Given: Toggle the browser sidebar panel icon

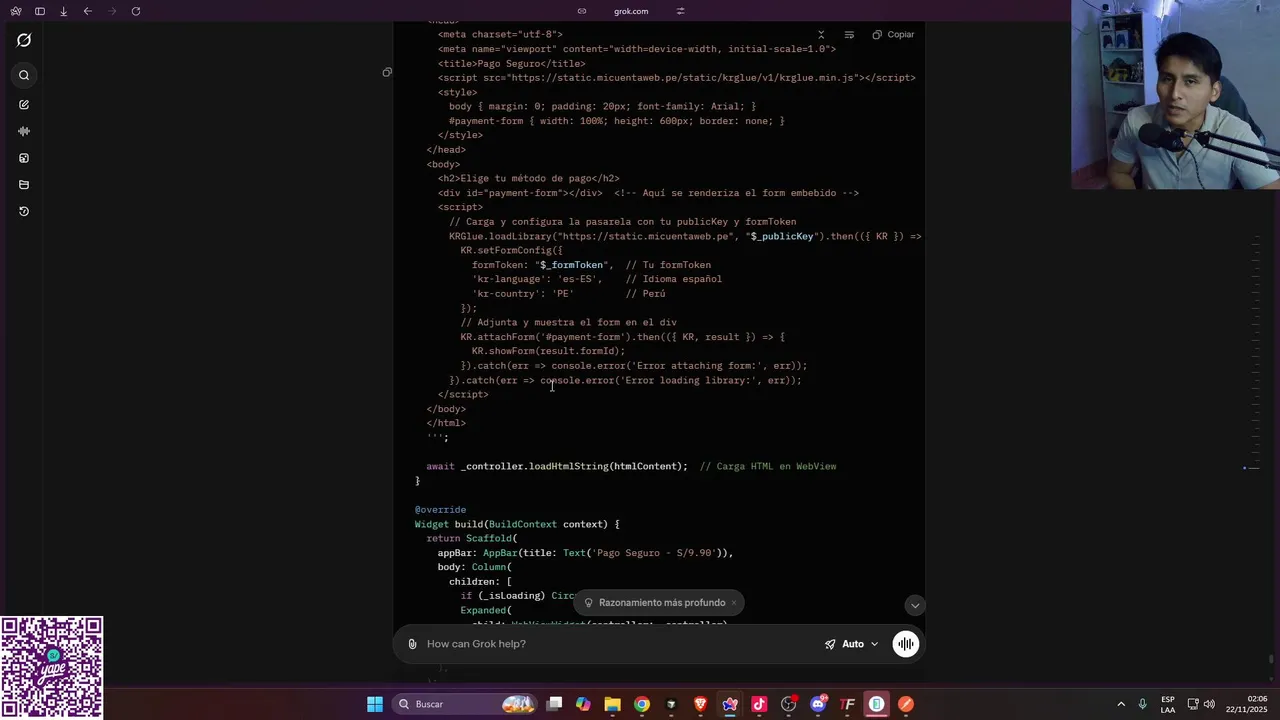Looking at the screenshot, I should click(40, 11).
